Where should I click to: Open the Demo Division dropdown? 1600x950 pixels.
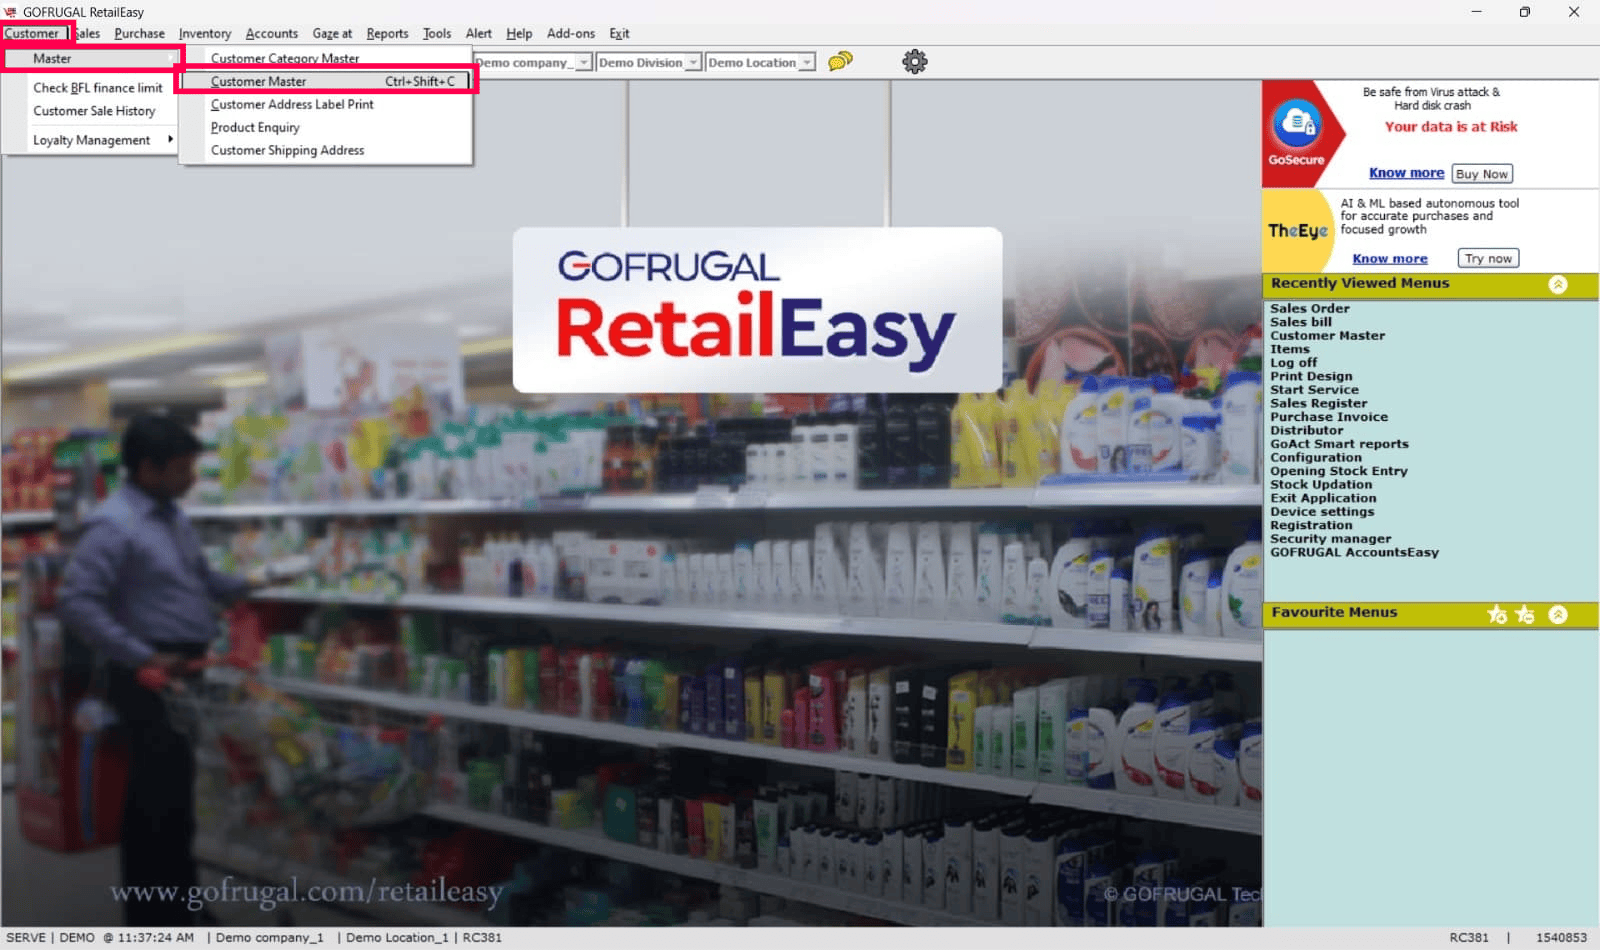click(693, 62)
